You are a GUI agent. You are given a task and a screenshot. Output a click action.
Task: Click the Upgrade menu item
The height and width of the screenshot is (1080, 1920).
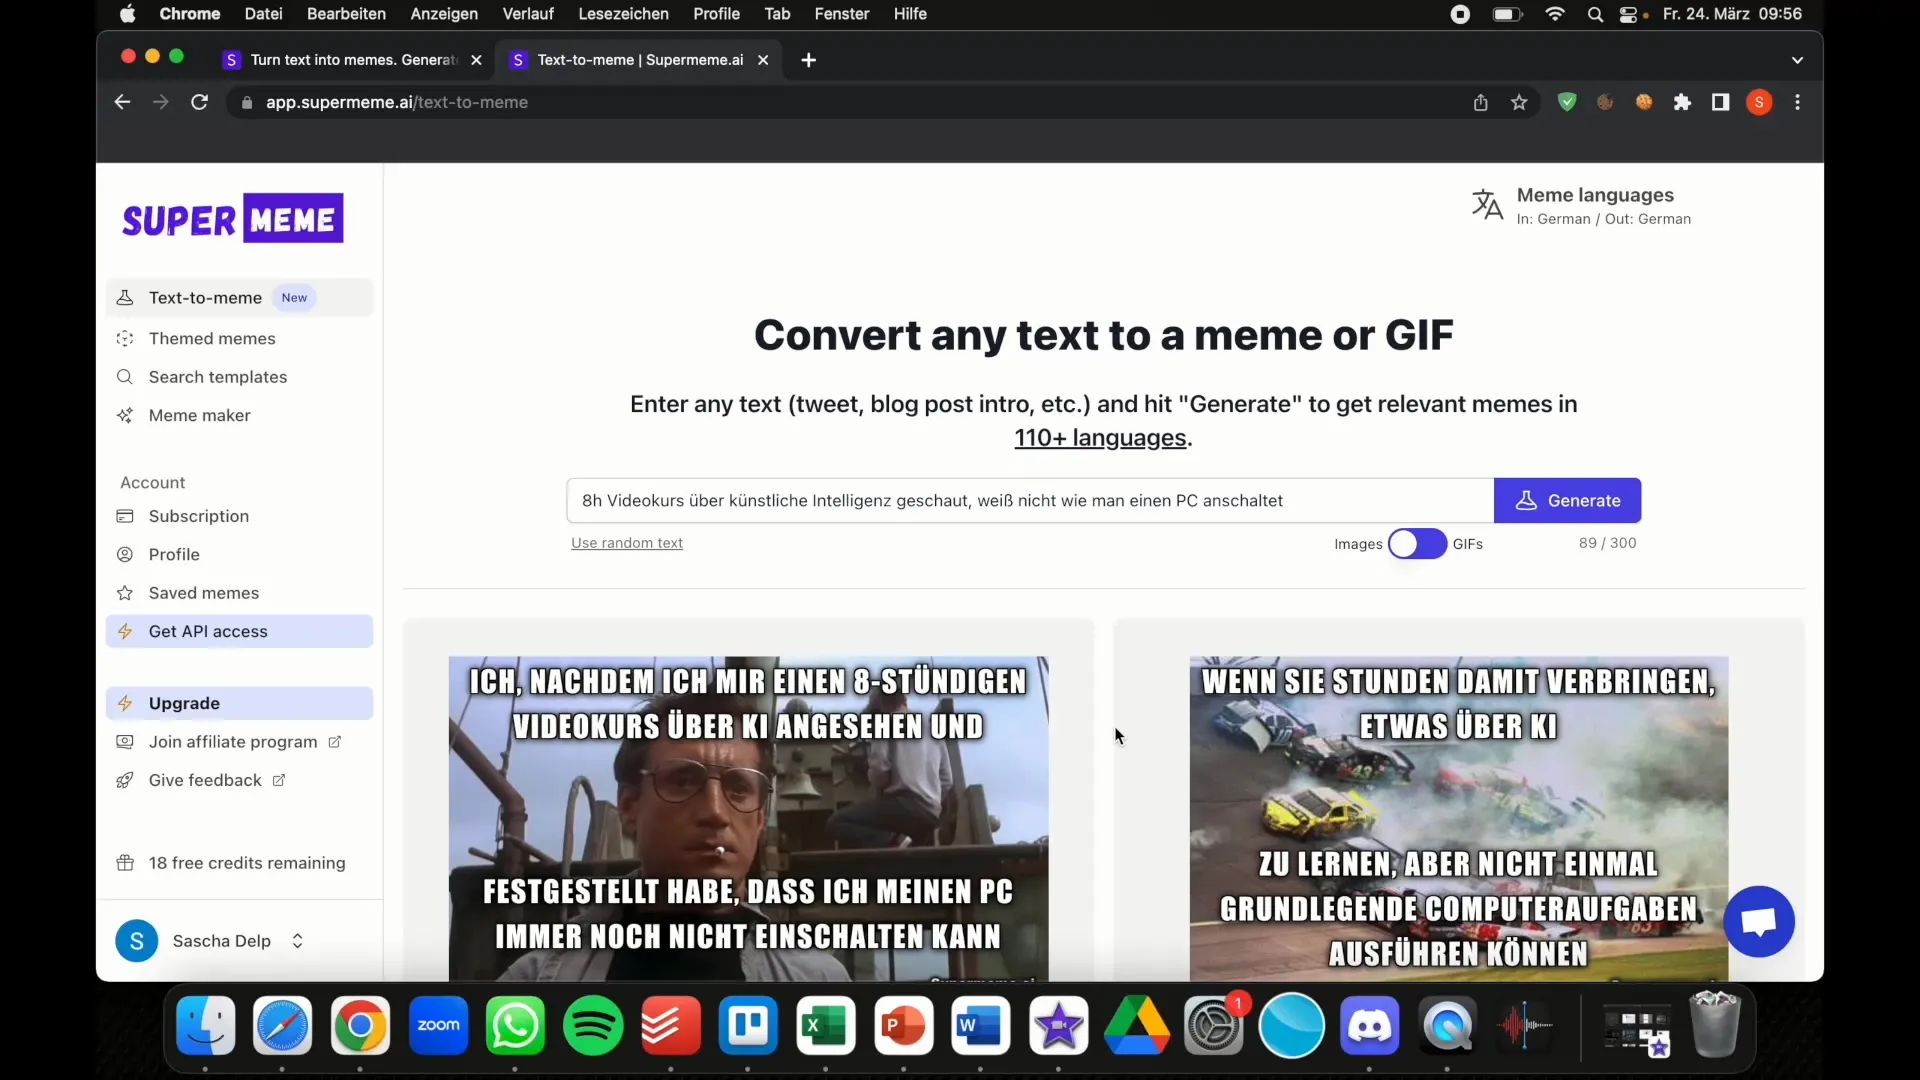pos(185,703)
